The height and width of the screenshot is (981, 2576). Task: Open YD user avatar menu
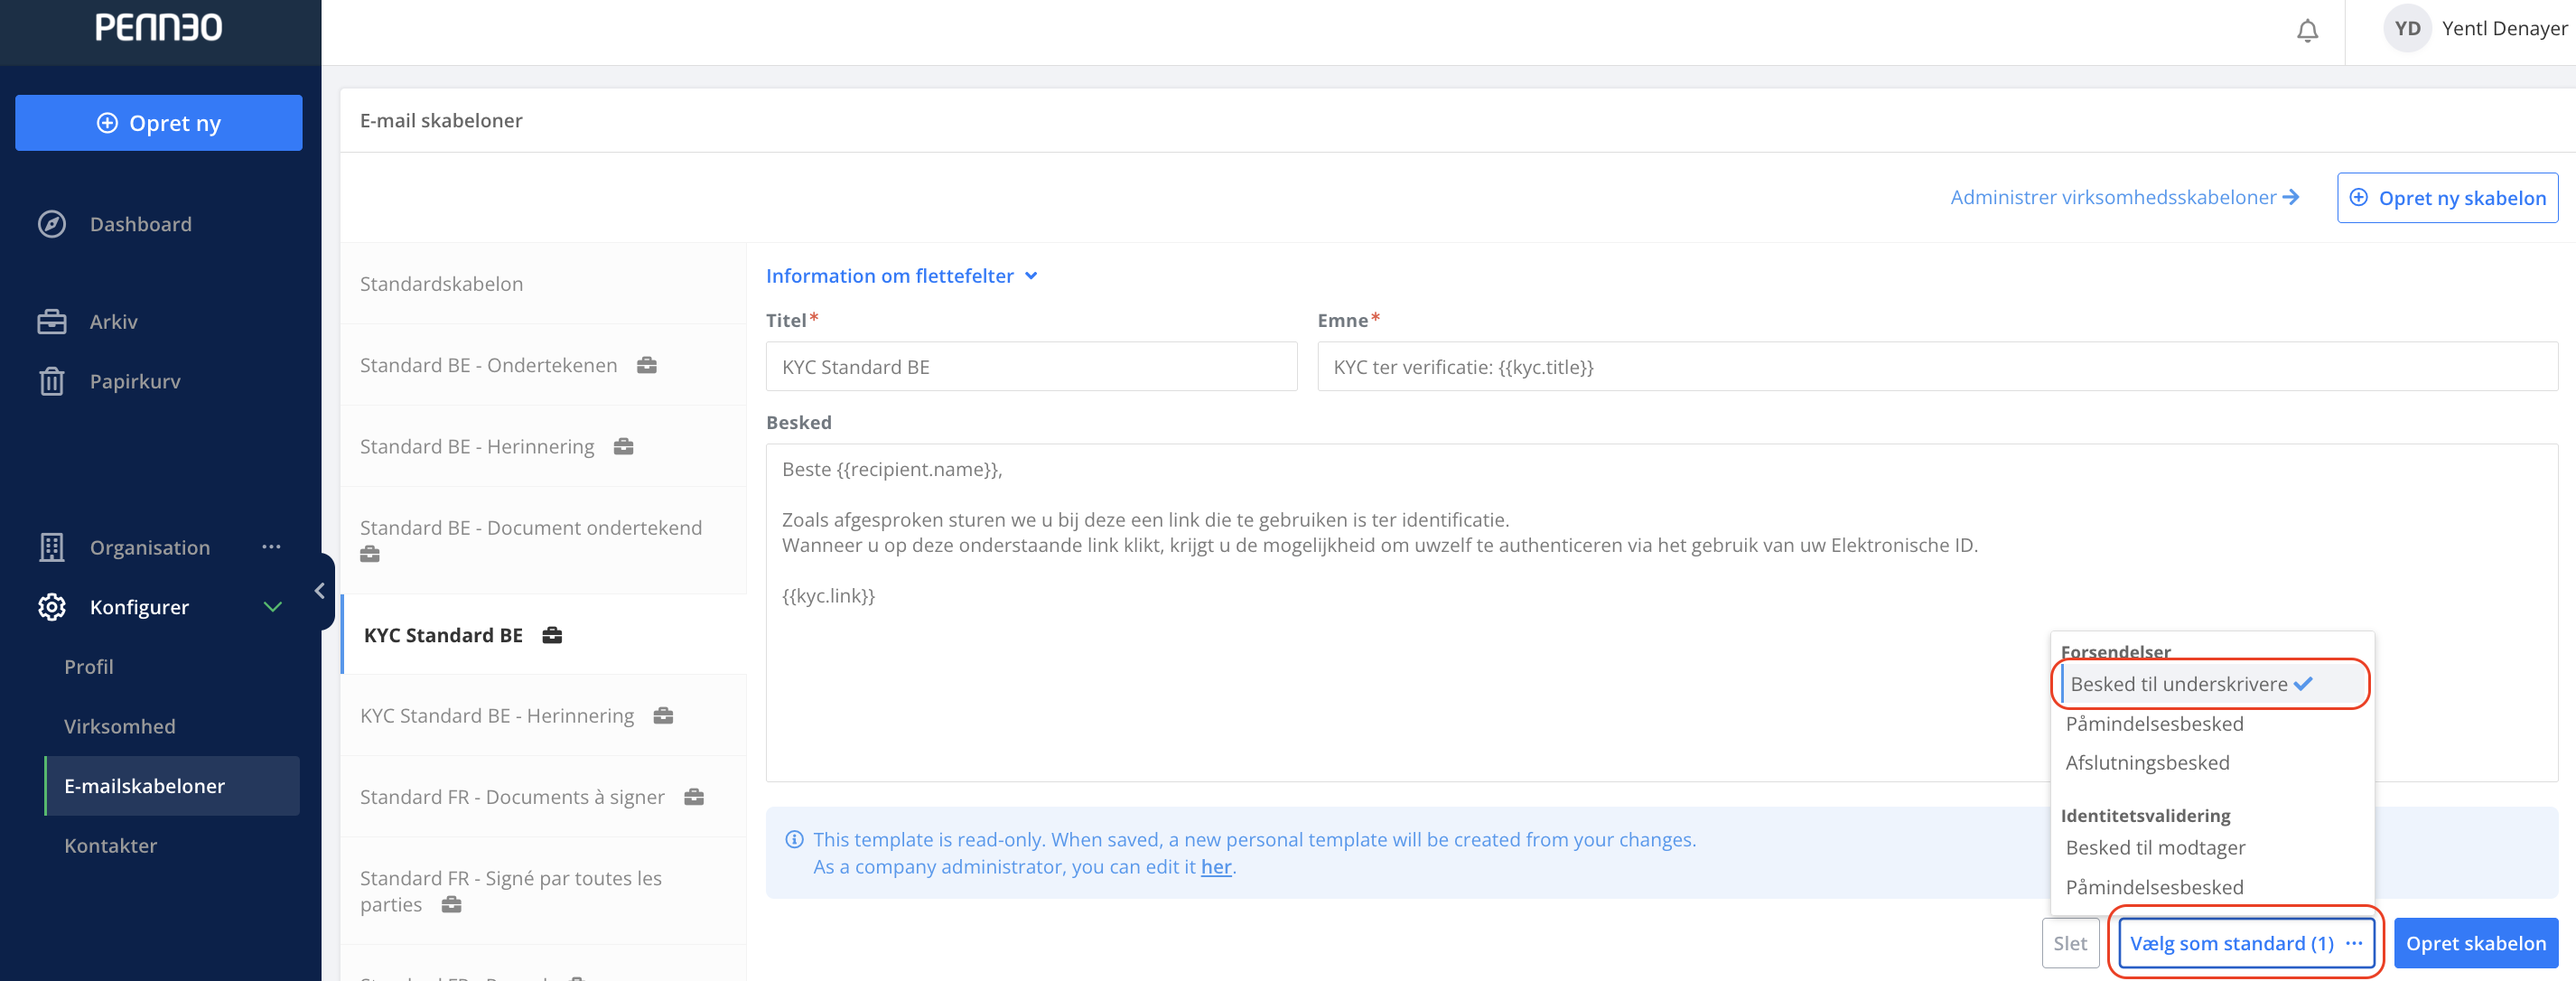click(2407, 29)
